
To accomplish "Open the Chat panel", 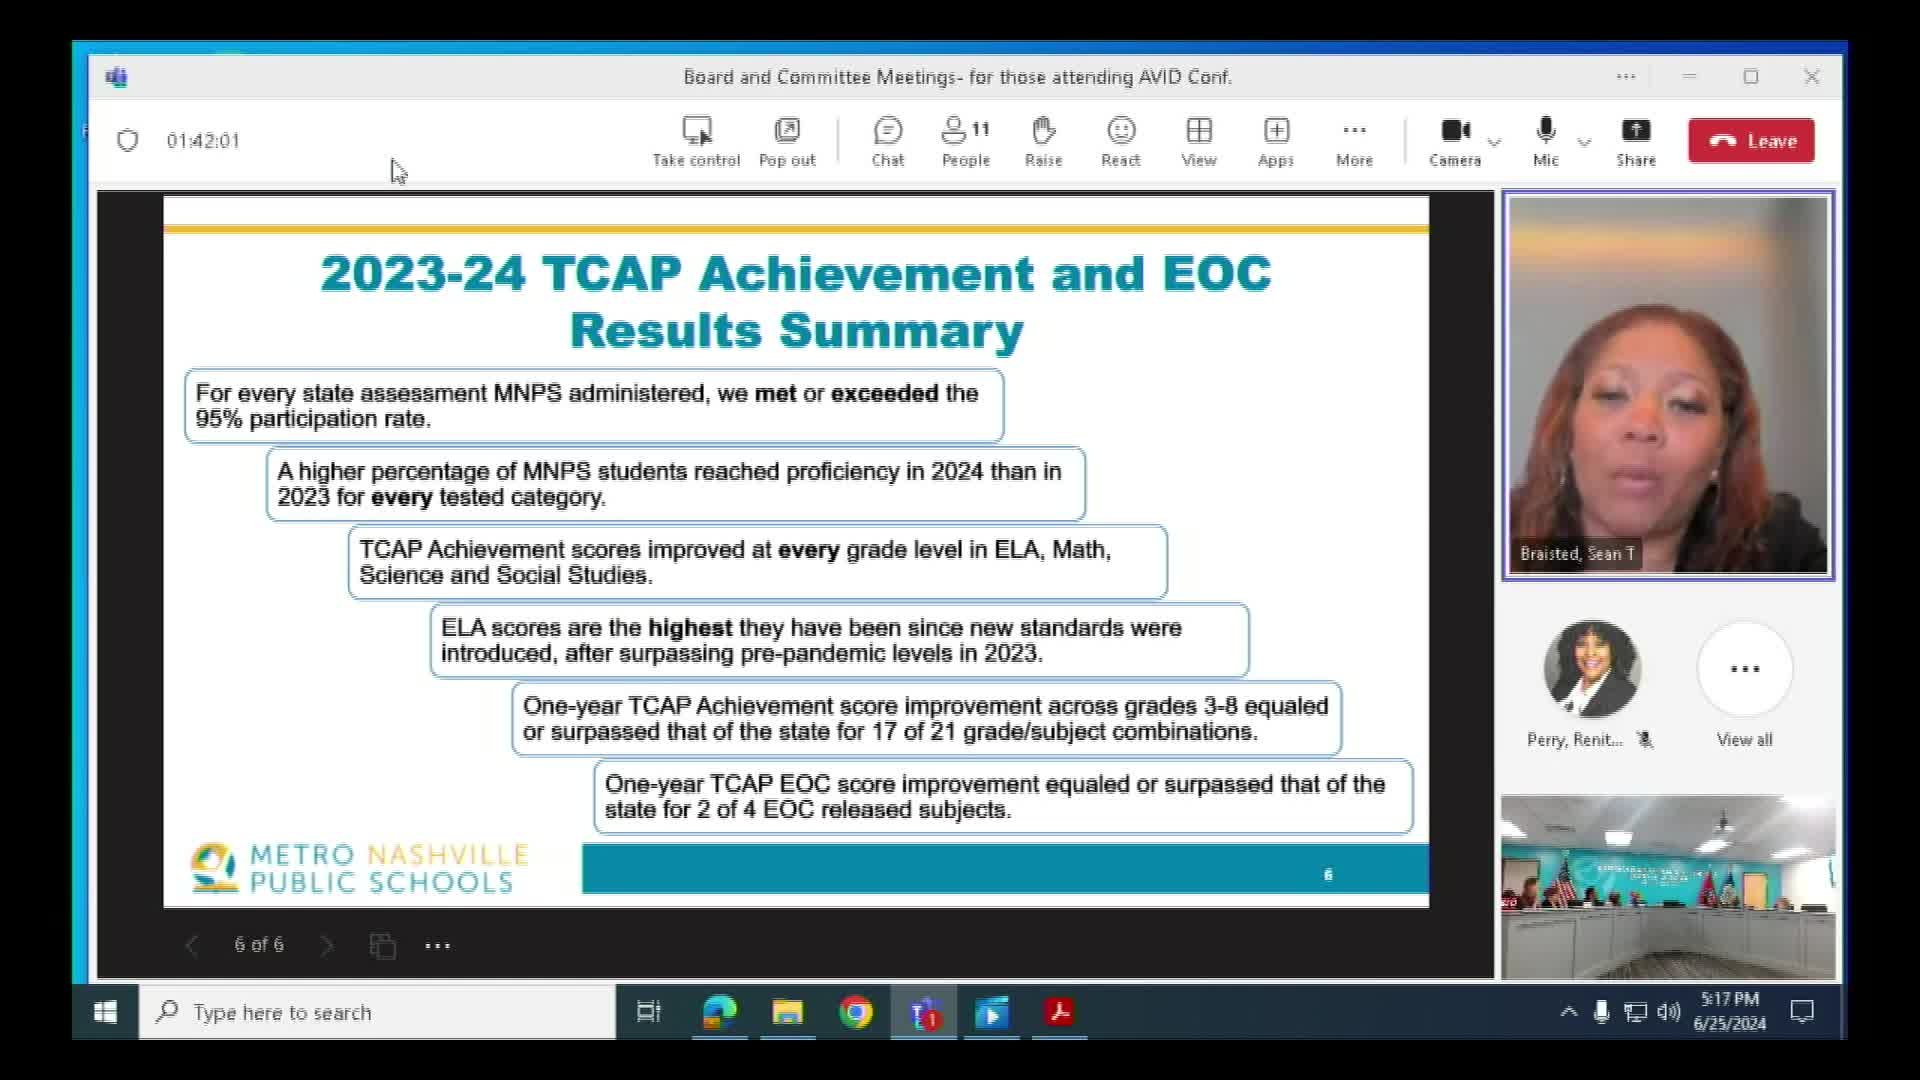I will pos(887,141).
